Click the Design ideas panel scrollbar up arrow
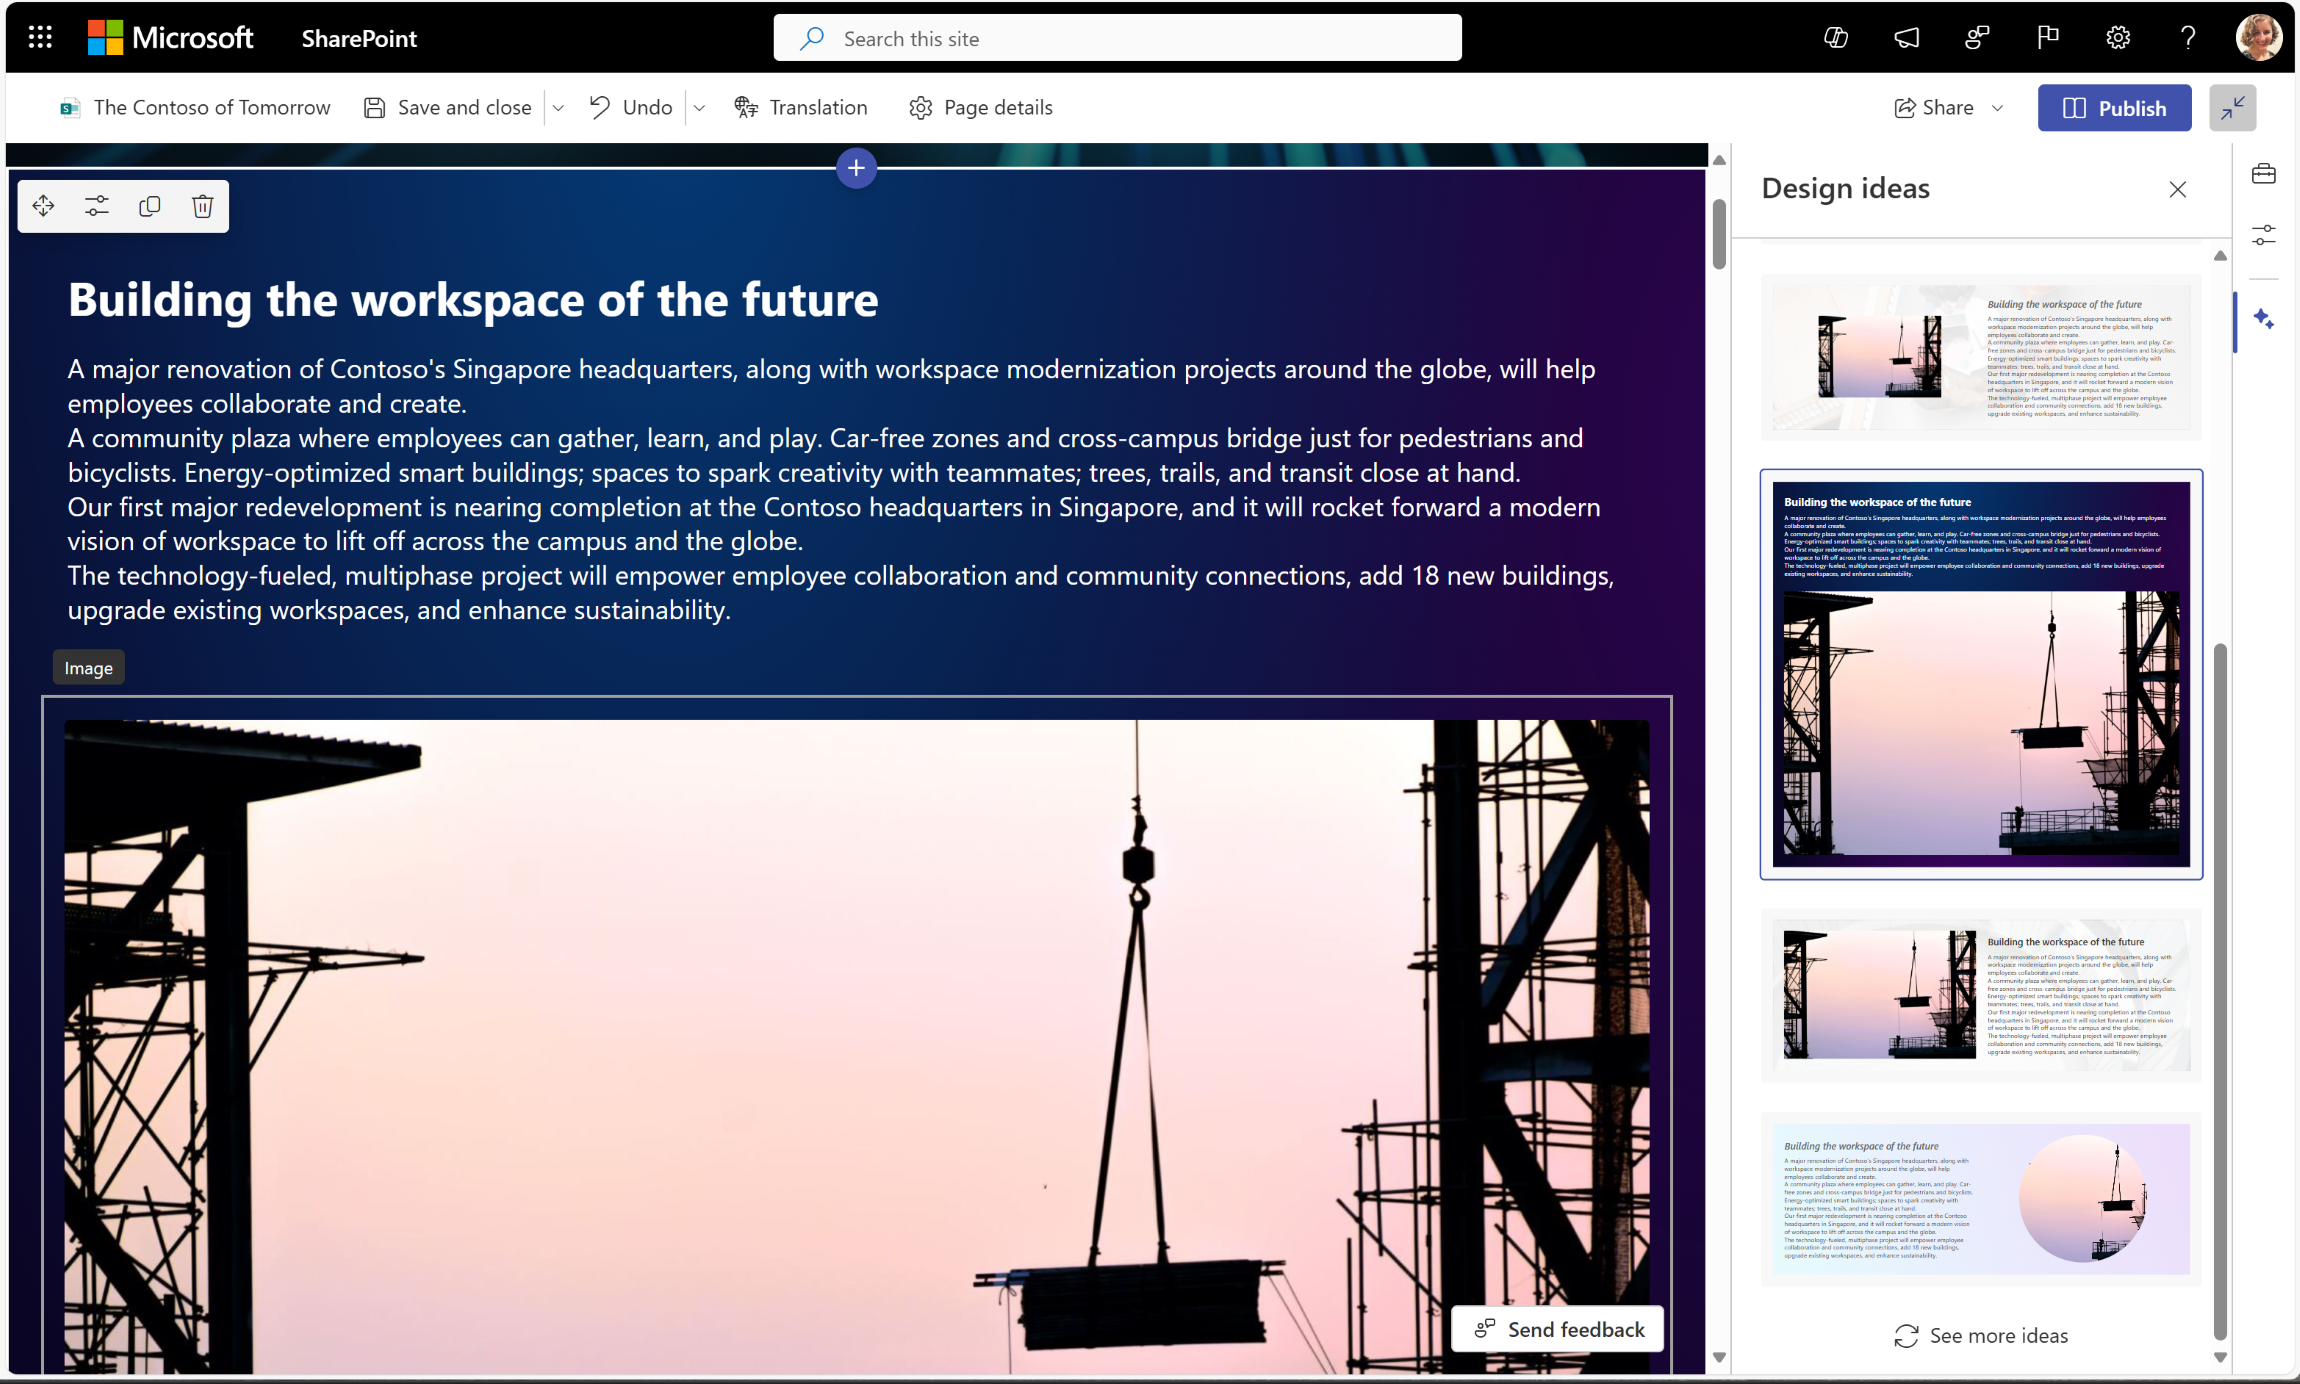Viewport: 2300px width, 1384px height. (x=2216, y=253)
